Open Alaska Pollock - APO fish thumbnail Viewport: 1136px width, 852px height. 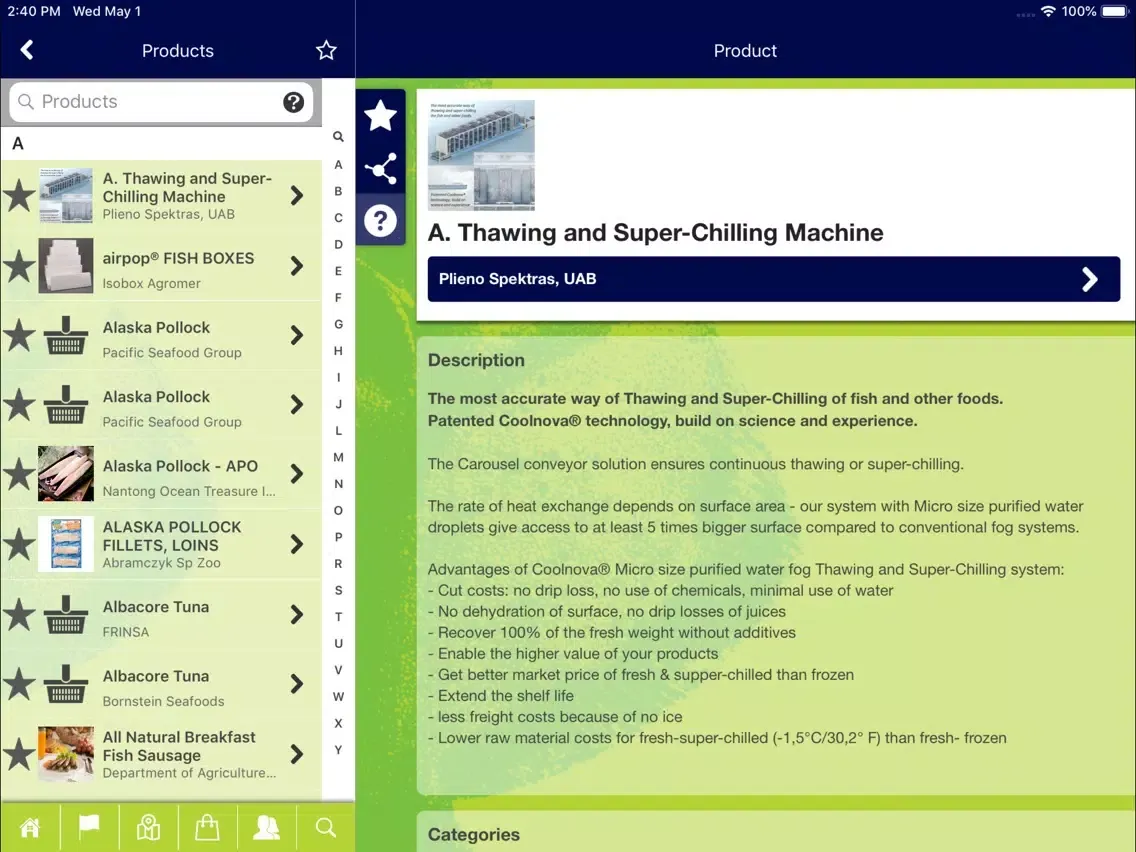[66, 474]
